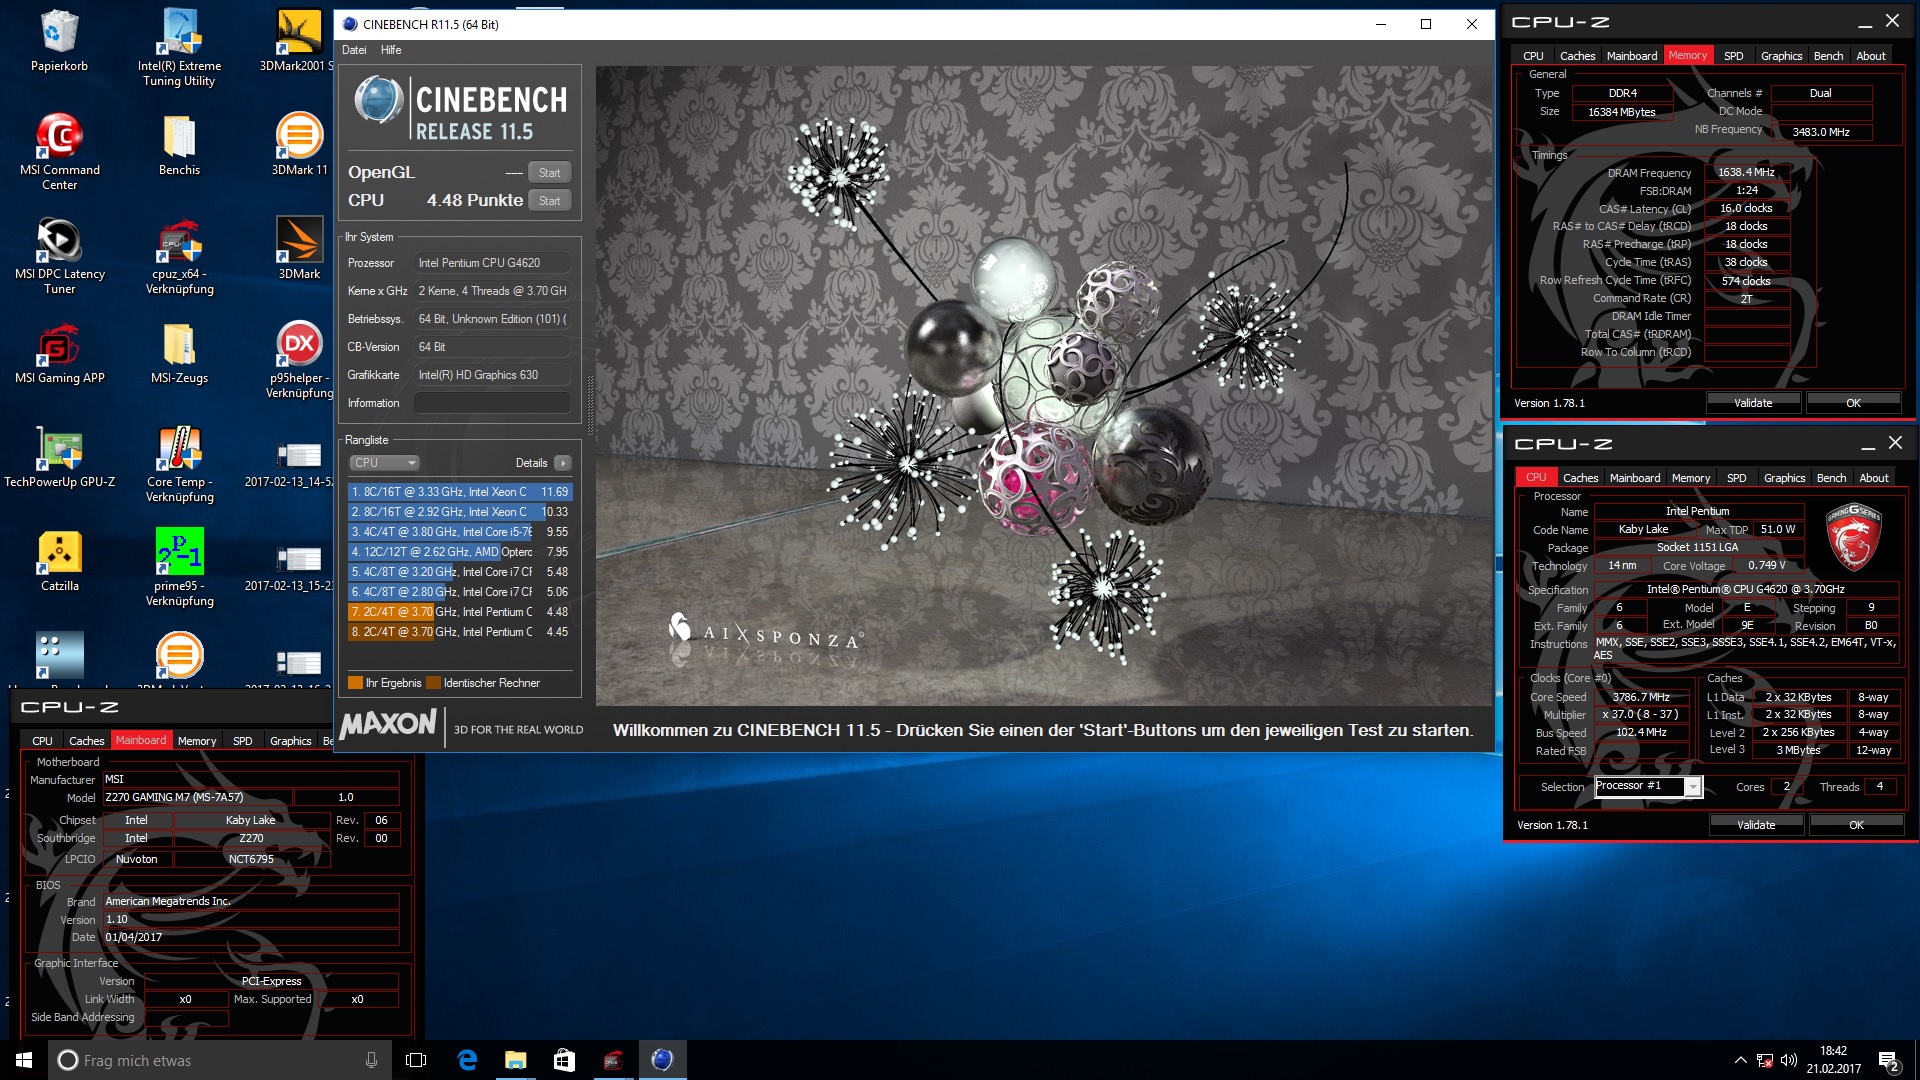Show hidden system tray icons
1920x1080 pixels.
(x=1740, y=1060)
